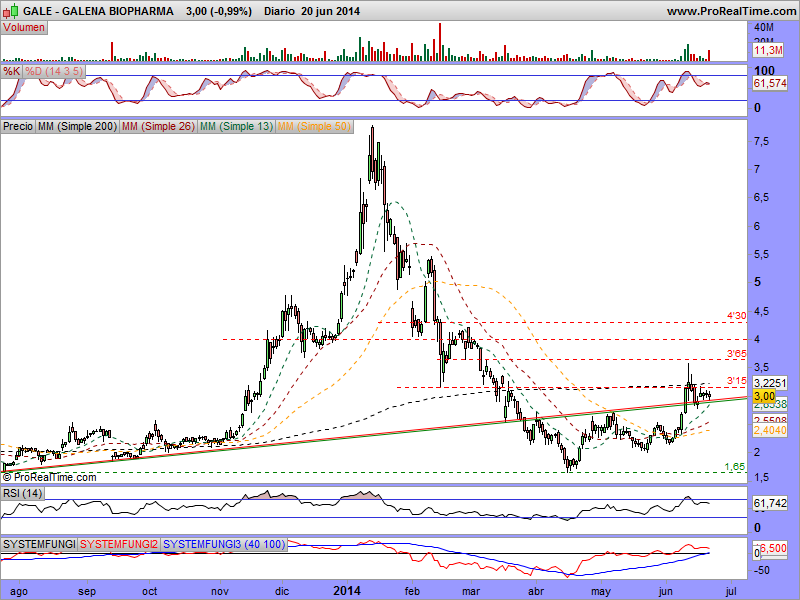Click the feb month label

coord(412,591)
